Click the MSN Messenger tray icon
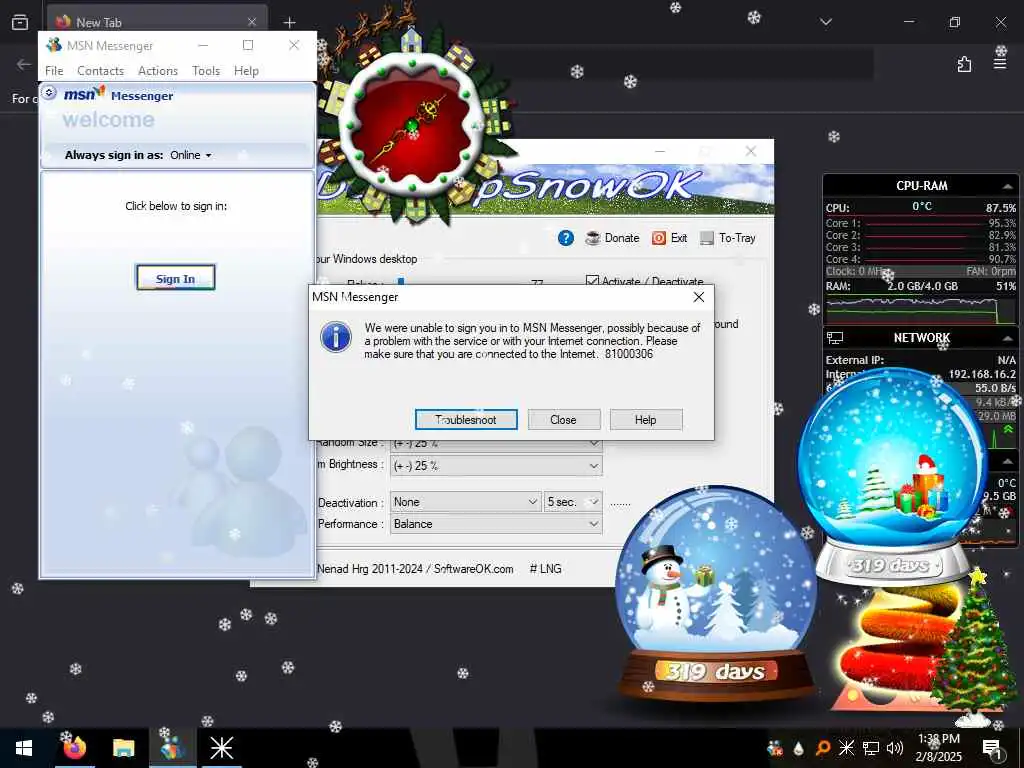The image size is (1024, 768). pos(775,748)
